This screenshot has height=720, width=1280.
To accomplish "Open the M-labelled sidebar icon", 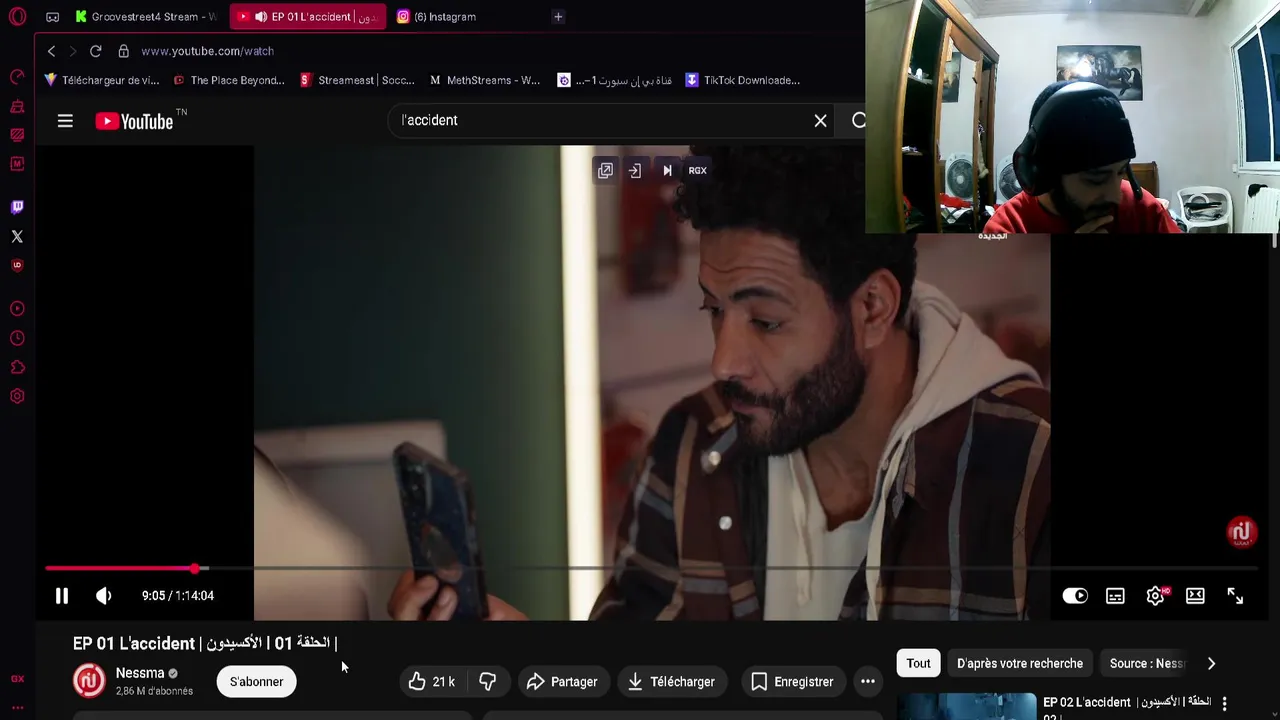I will tap(17, 164).
